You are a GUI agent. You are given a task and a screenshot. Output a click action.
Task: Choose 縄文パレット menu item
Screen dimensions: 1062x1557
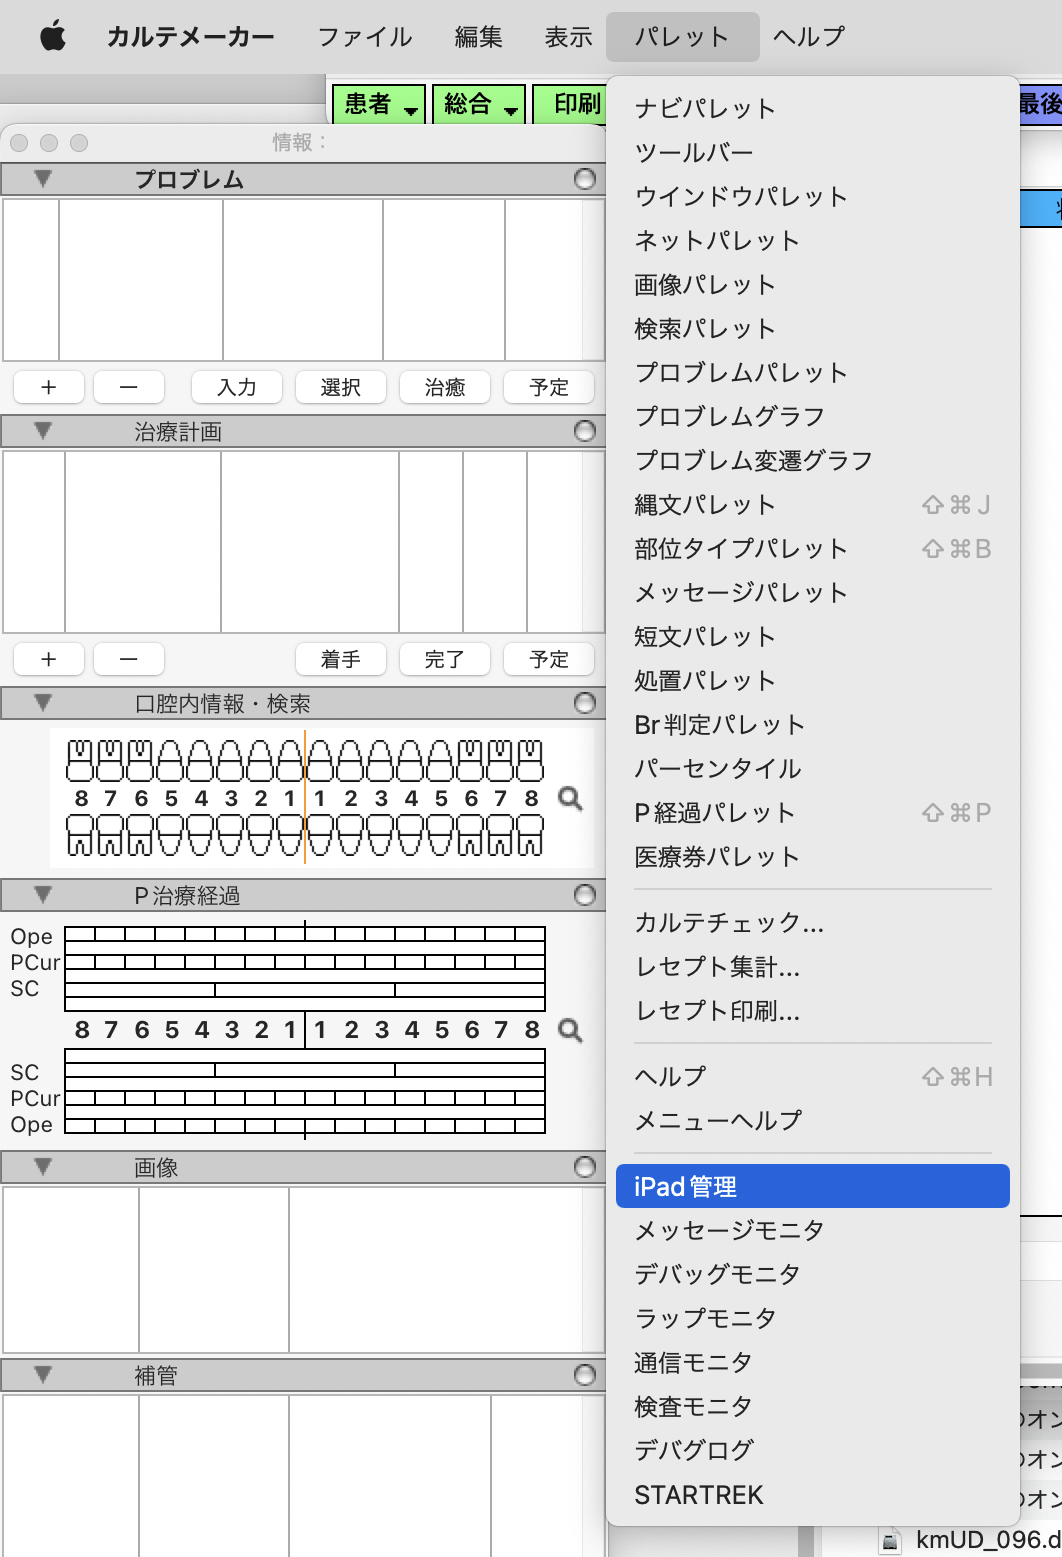pos(705,505)
